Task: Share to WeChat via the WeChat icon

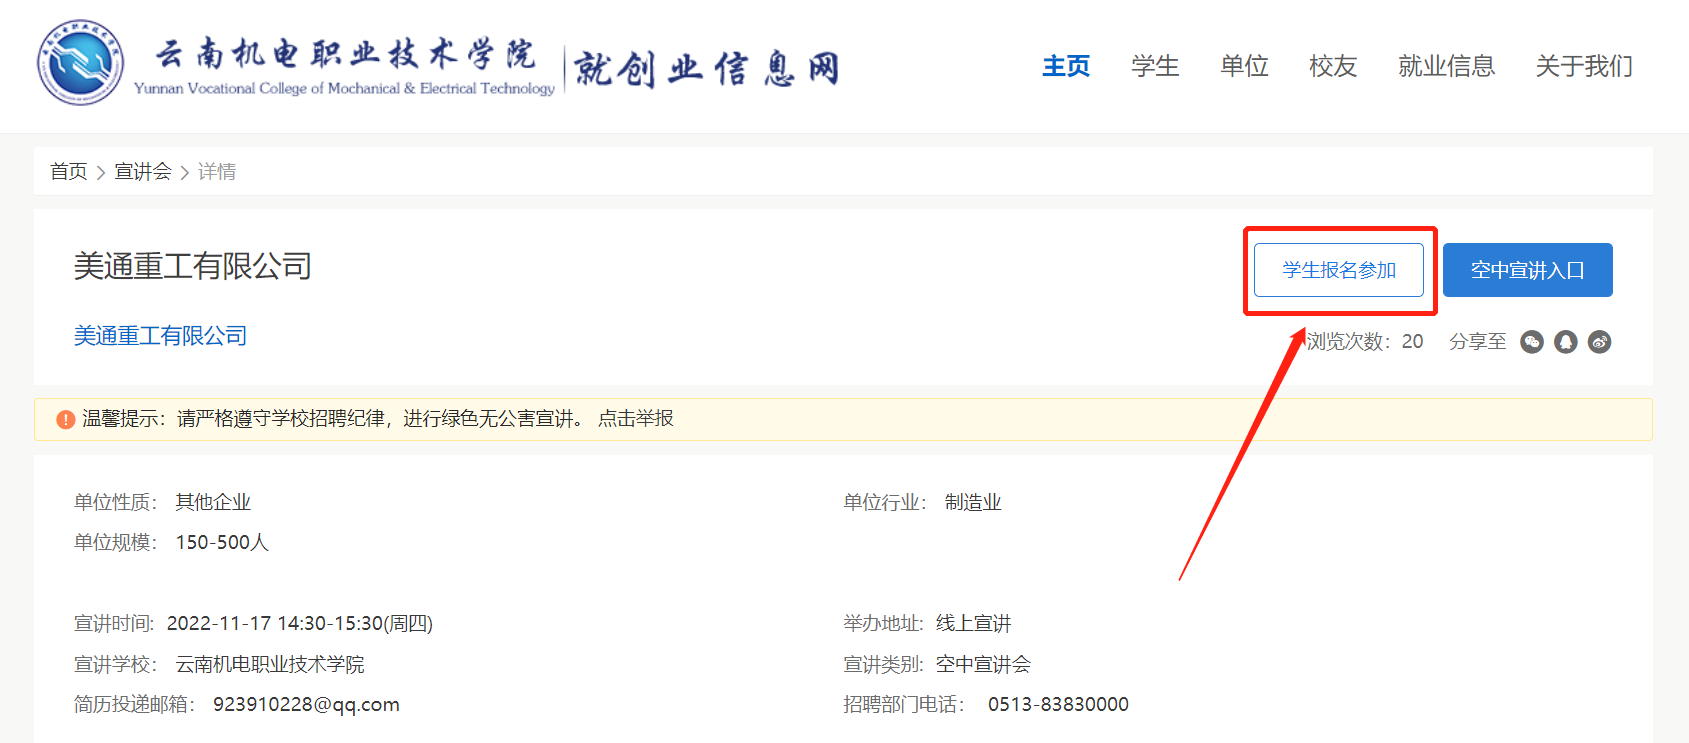Action: point(1532,342)
